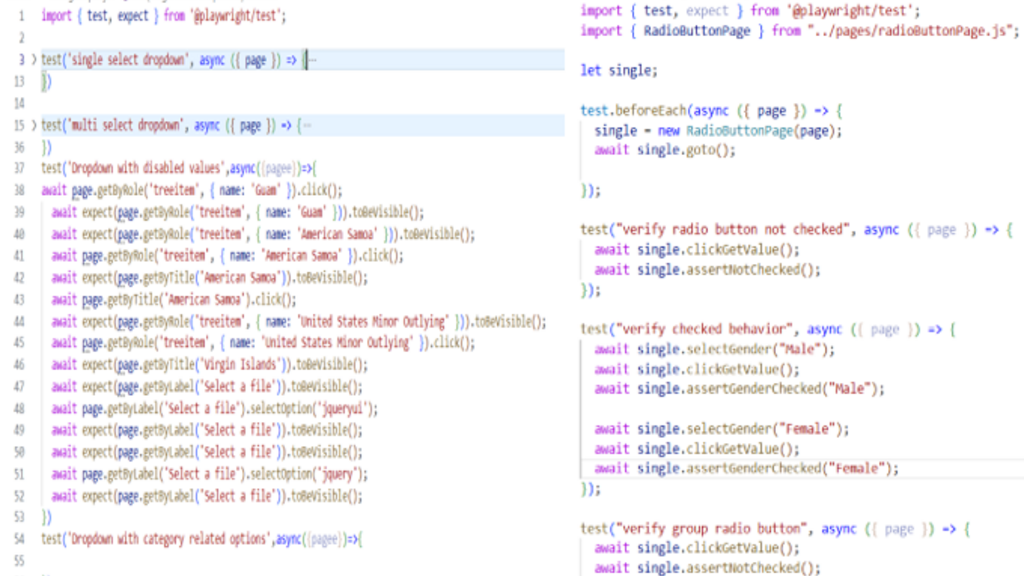Click the assertGenderChecked("Female") line
Screen dimensions: 1024x576
[x=768, y=468]
